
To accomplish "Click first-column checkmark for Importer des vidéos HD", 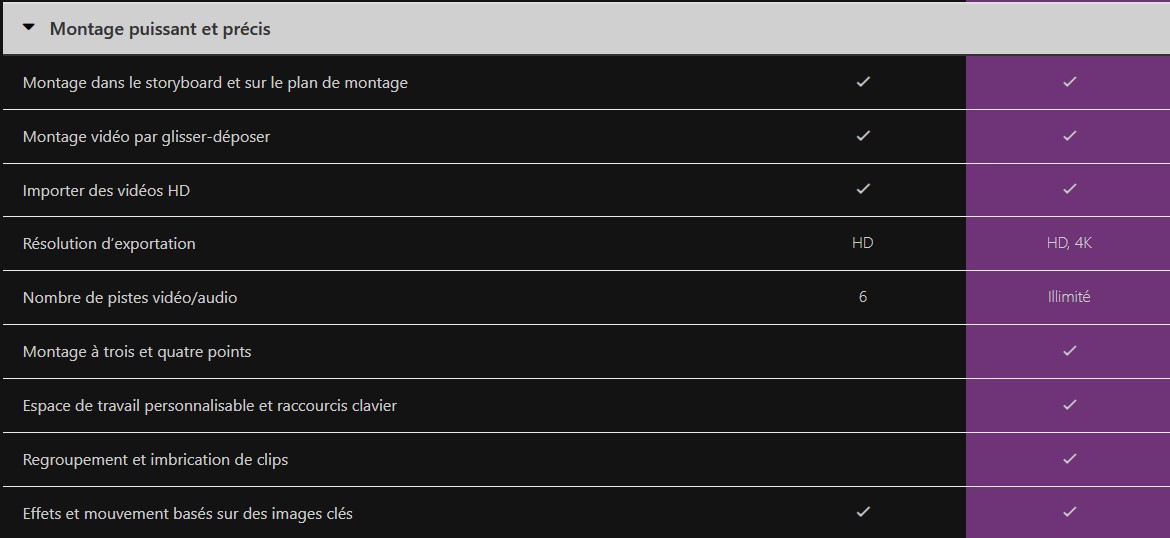I will [x=863, y=189].
